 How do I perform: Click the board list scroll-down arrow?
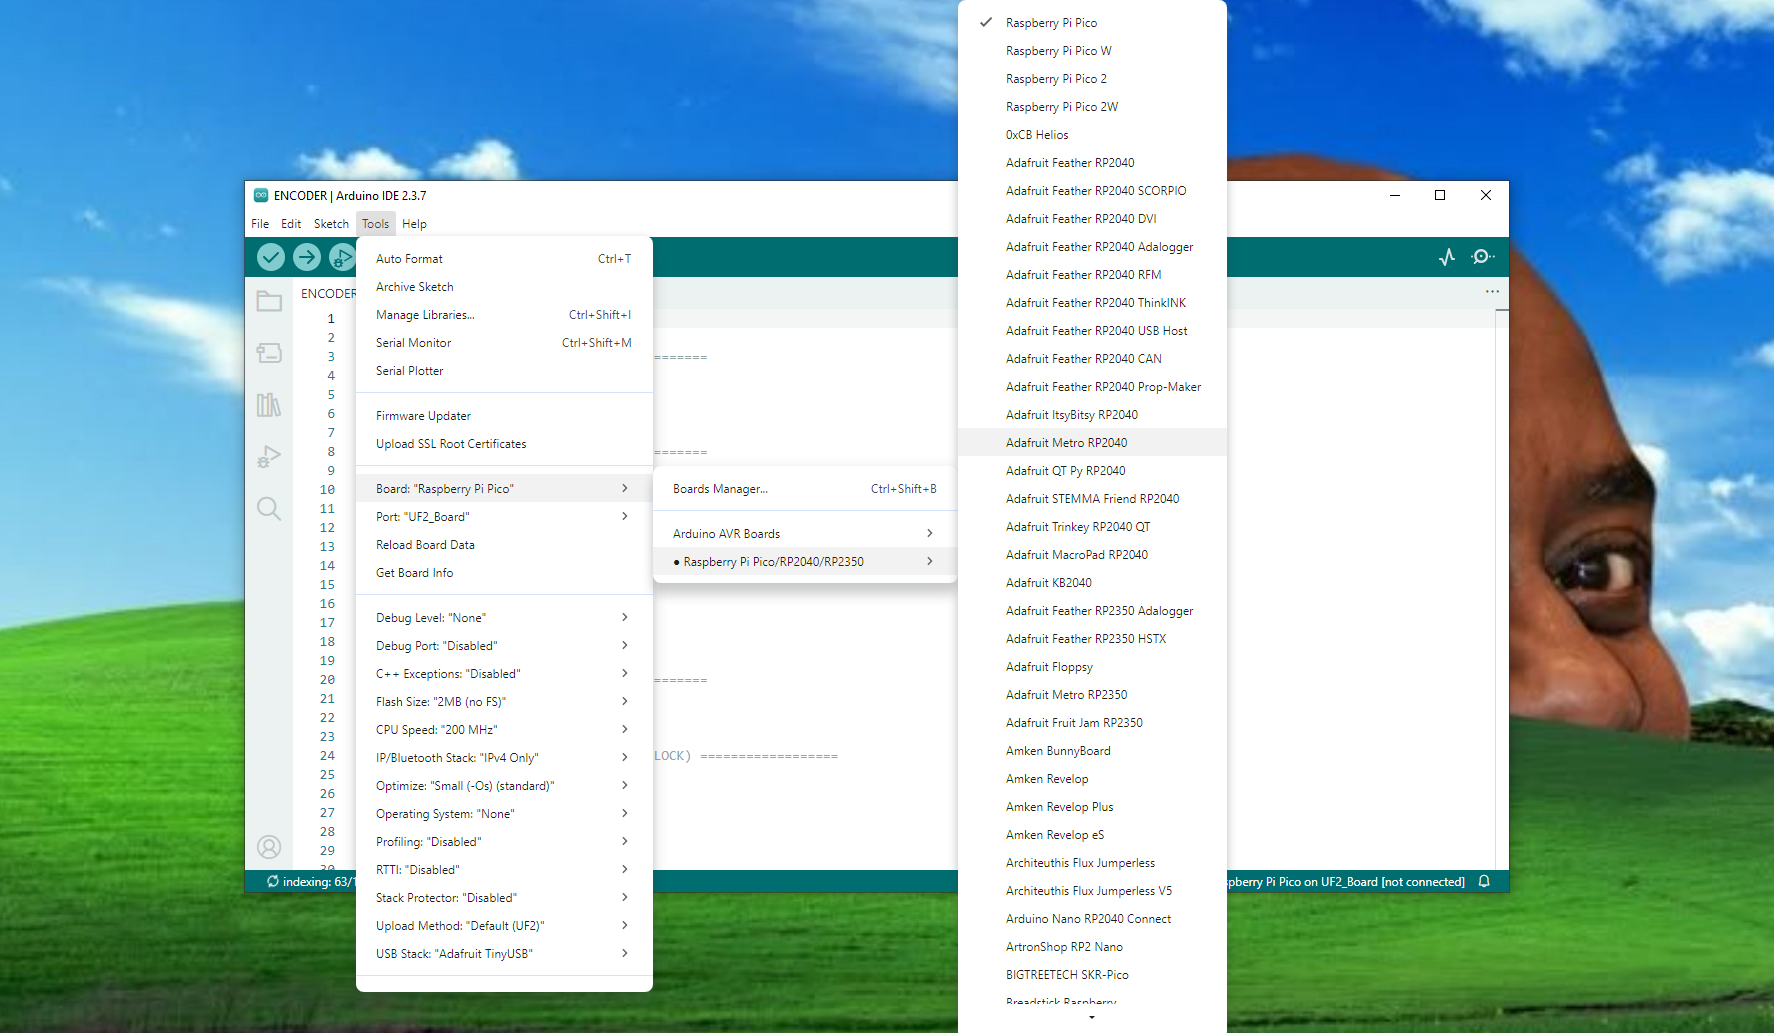(x=1092, y=1017)
